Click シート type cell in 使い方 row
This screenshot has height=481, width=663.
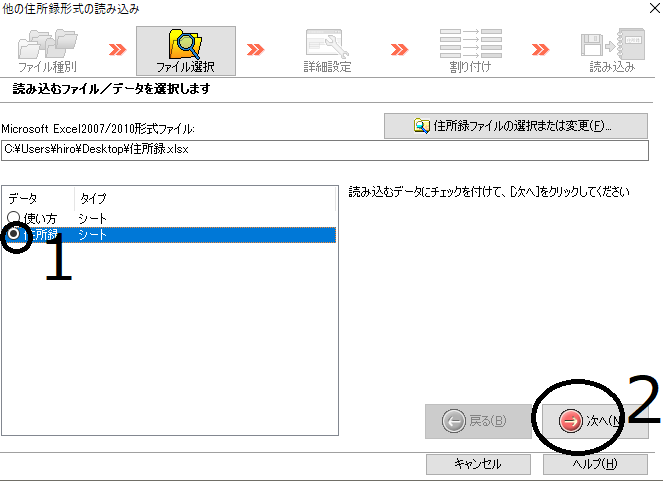pyautogui.click(x=93, y=218)
